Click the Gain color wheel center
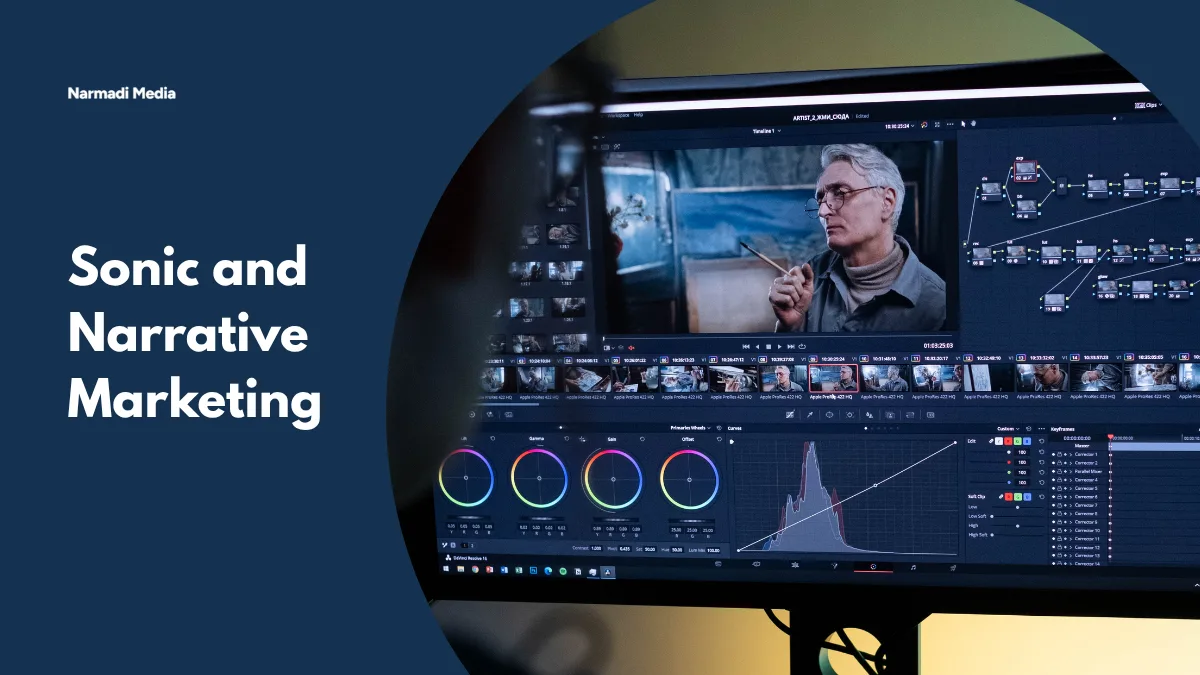 pyautogui.click(x=613, y=479)
